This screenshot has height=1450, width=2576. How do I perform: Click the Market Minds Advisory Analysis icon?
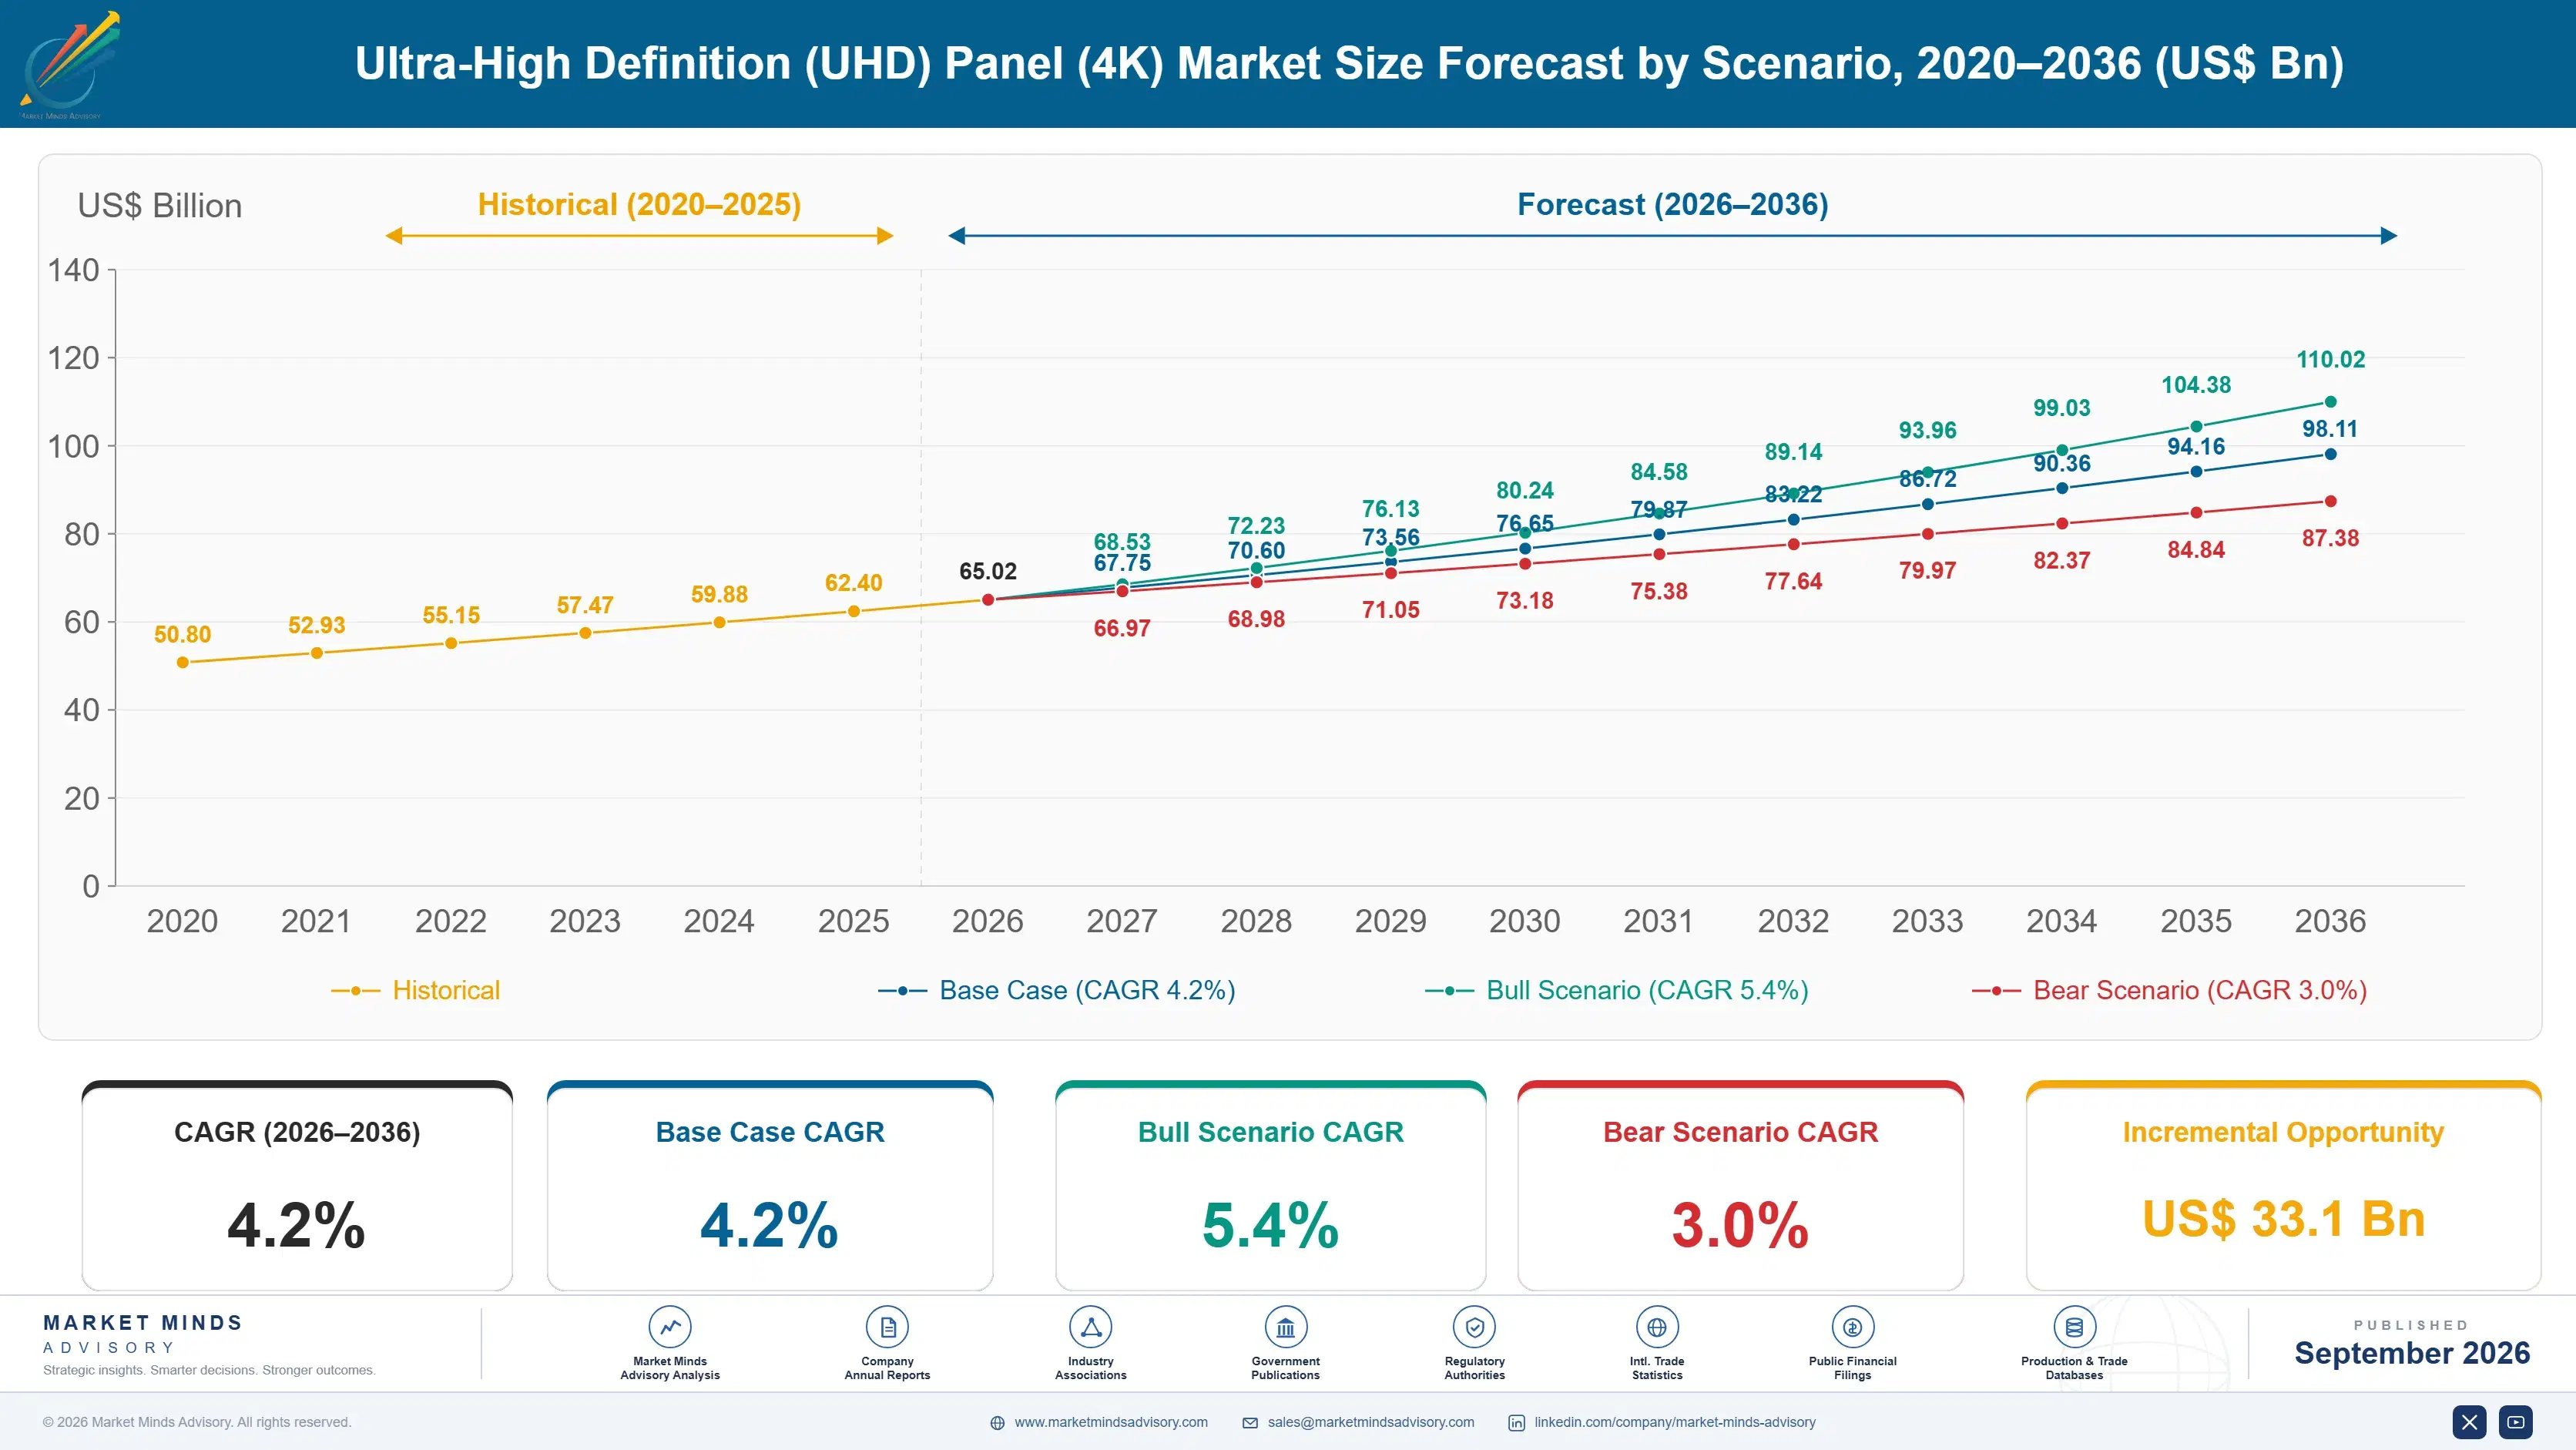pos(670,1327)
